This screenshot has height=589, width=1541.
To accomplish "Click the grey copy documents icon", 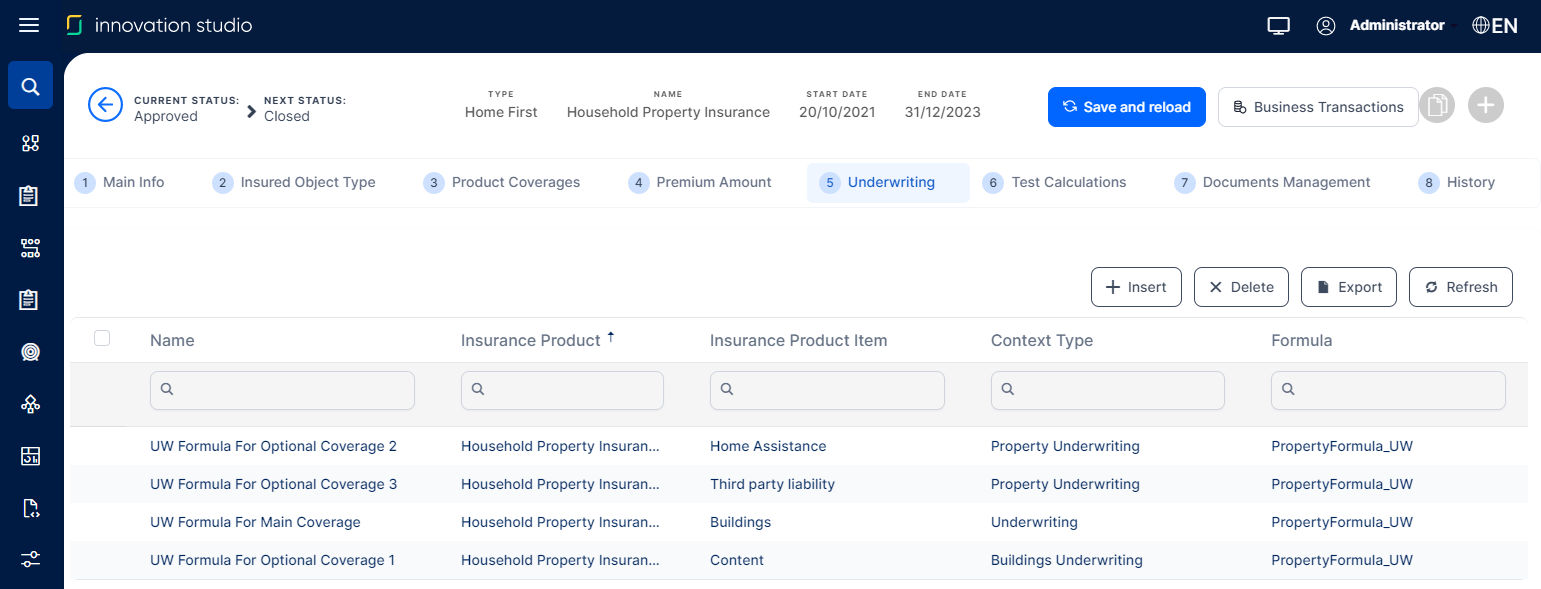I will (x=1437, y=106).
